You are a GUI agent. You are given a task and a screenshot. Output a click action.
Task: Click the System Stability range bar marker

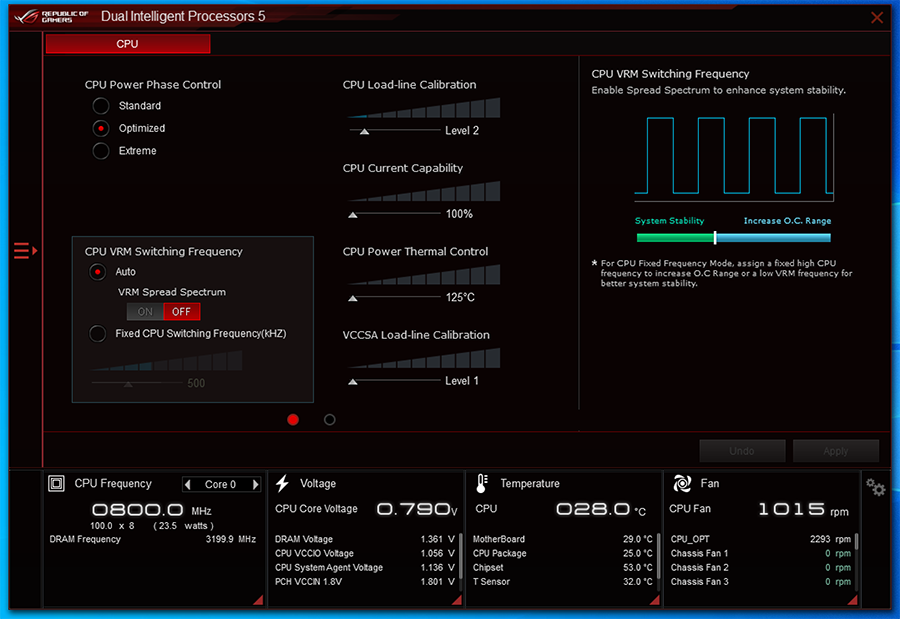coord(715,238)
